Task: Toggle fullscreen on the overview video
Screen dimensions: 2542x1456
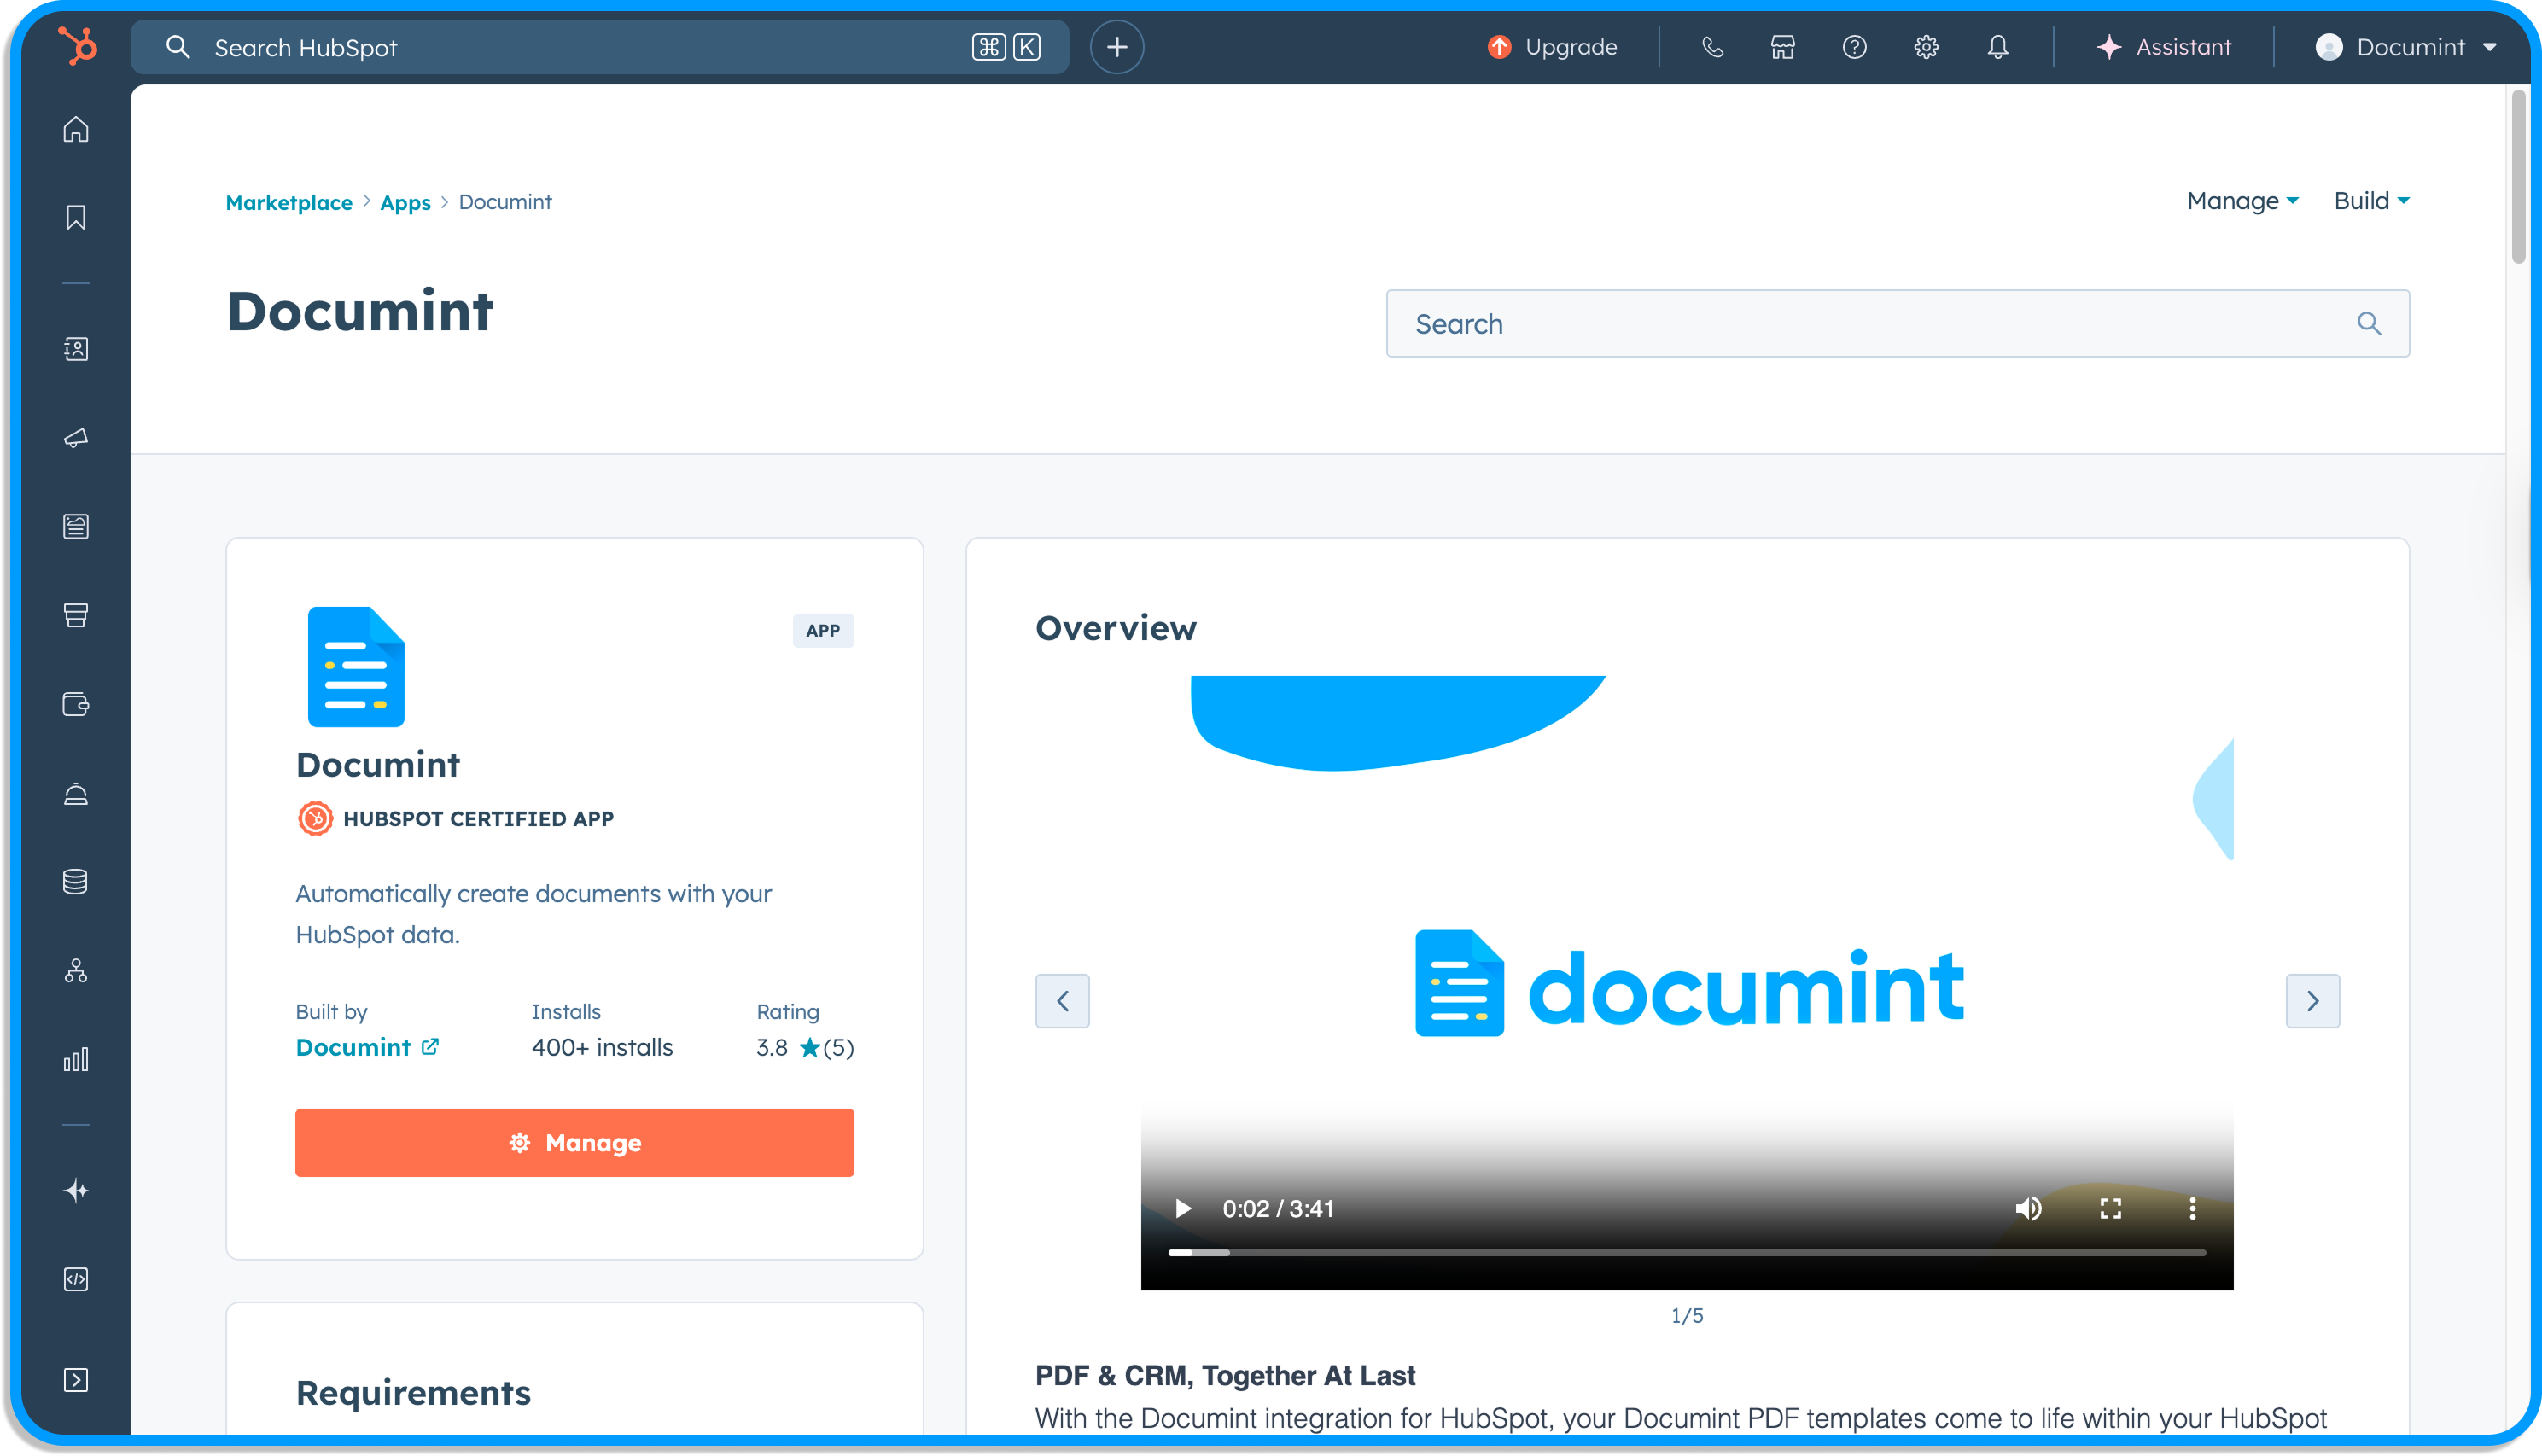Action: pyautogui.click(x=2110, y=1208)
